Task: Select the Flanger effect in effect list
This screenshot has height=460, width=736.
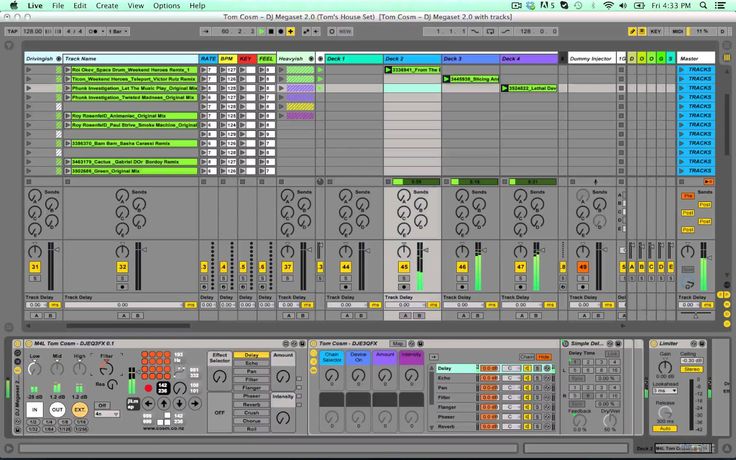Action: (252, 388)
